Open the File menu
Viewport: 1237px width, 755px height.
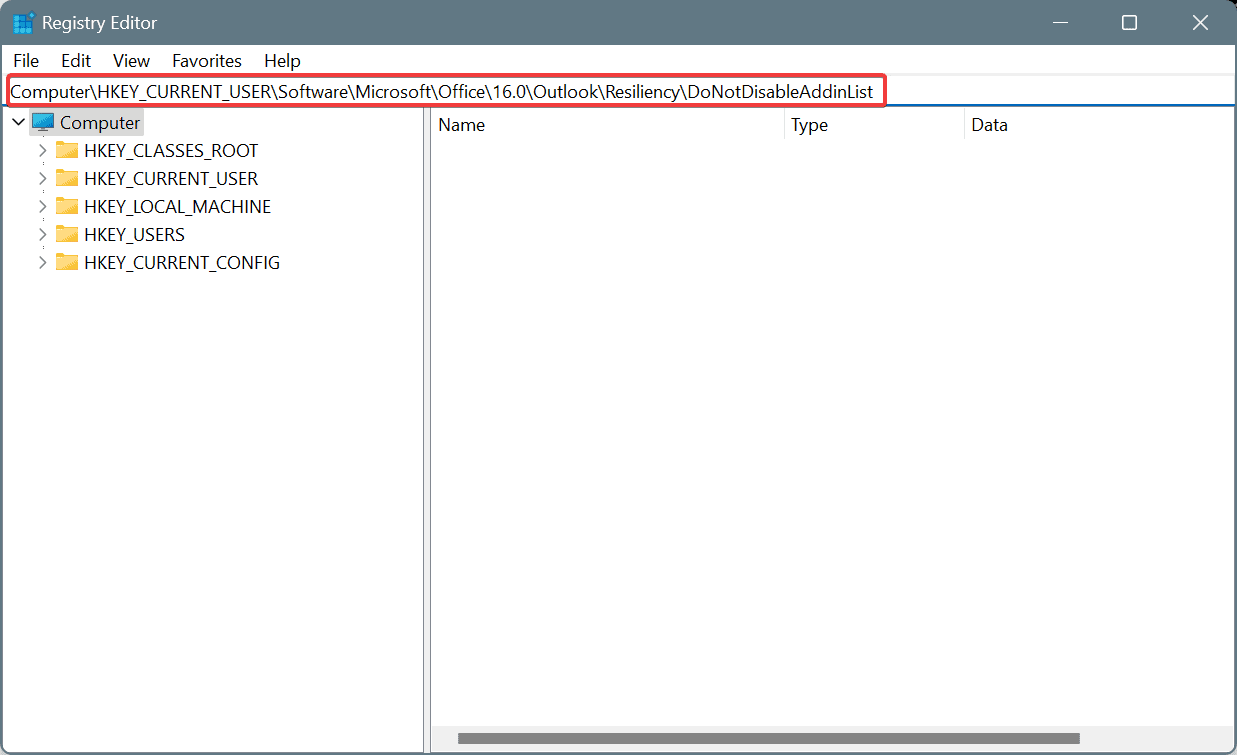[26, 61]
